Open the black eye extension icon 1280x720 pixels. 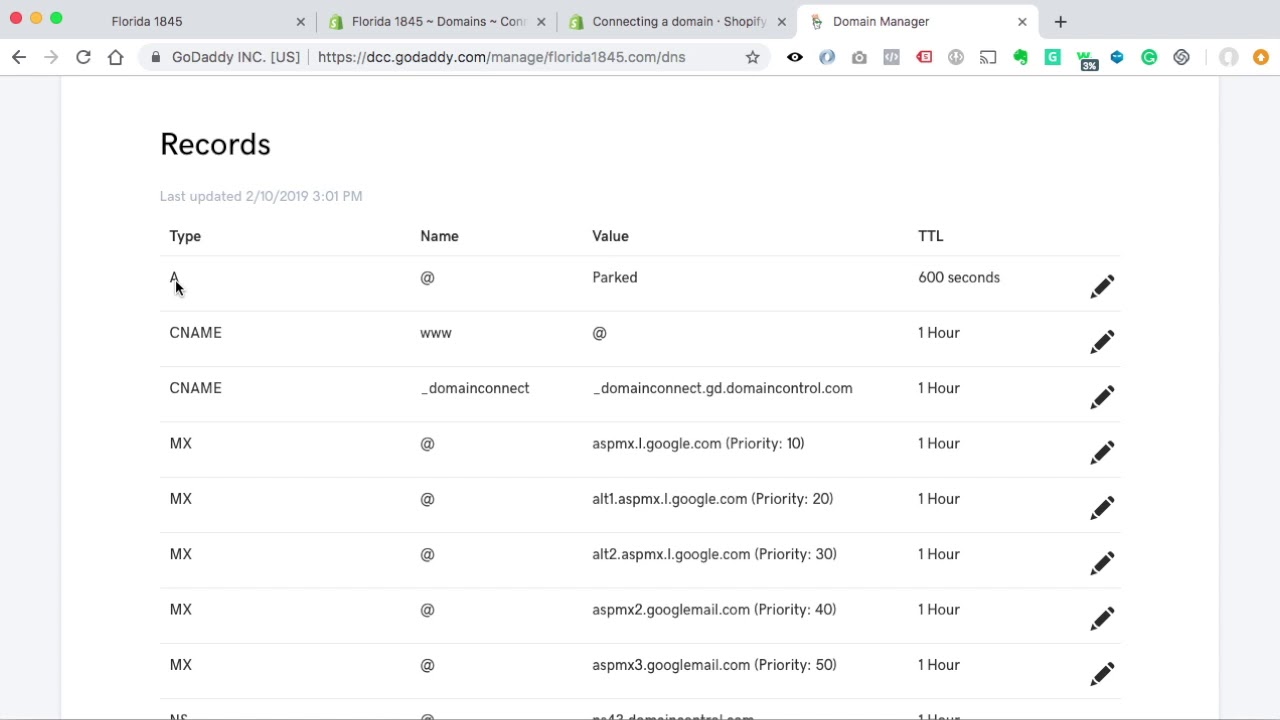pyautogui.click(x=795, y=57)
